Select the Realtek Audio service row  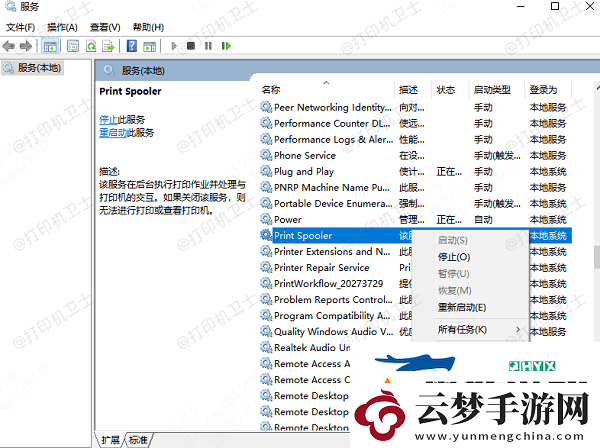click(305, 348)
